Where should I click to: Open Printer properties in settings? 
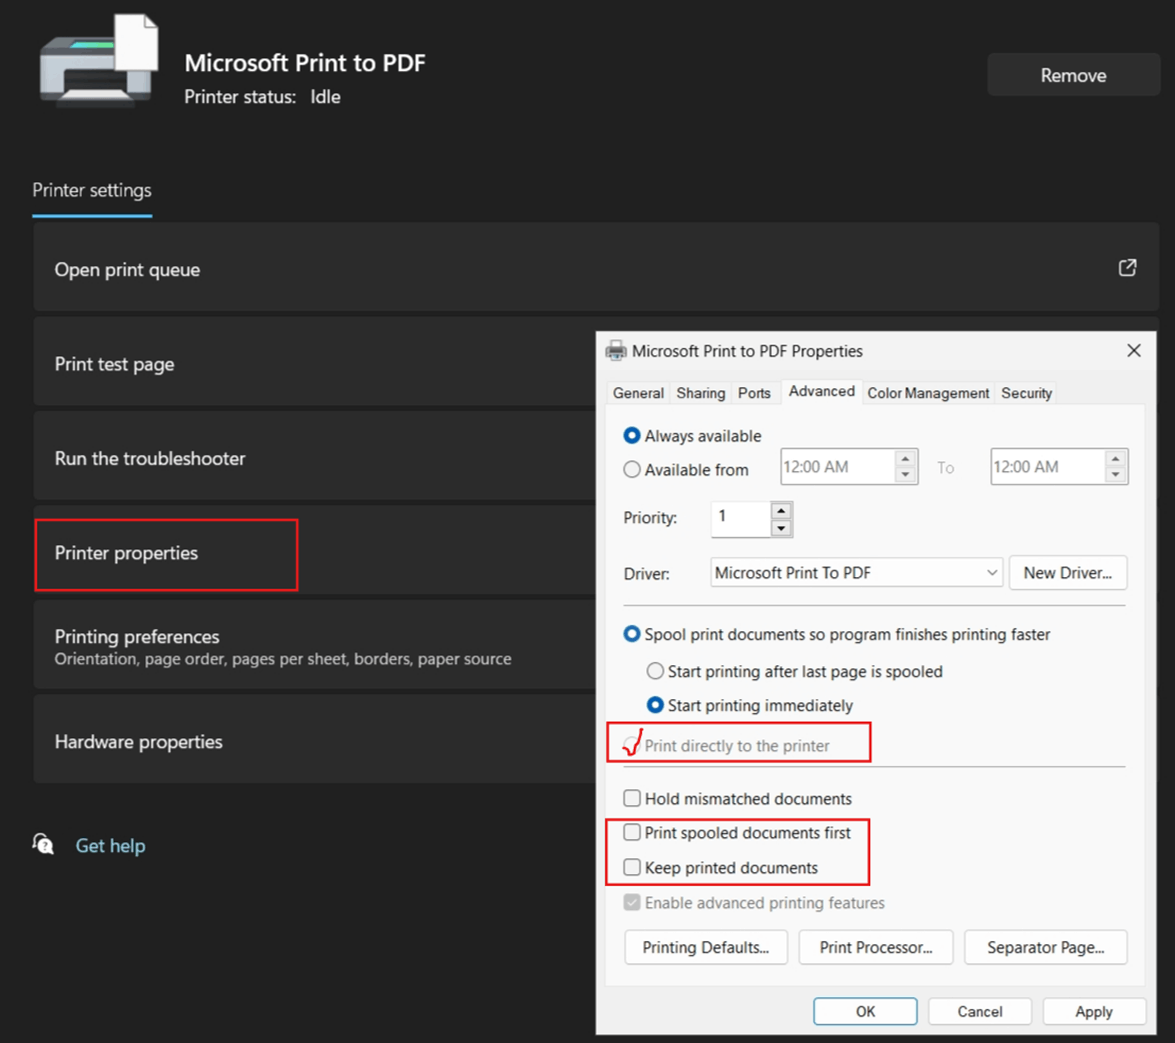[x=315, y=550]
